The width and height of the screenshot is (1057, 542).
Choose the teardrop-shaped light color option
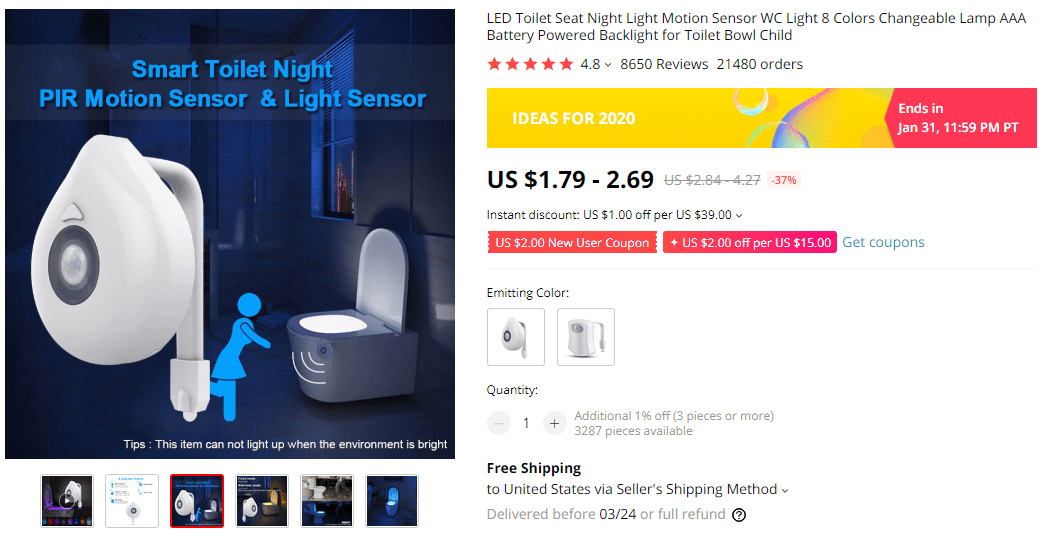516,337
